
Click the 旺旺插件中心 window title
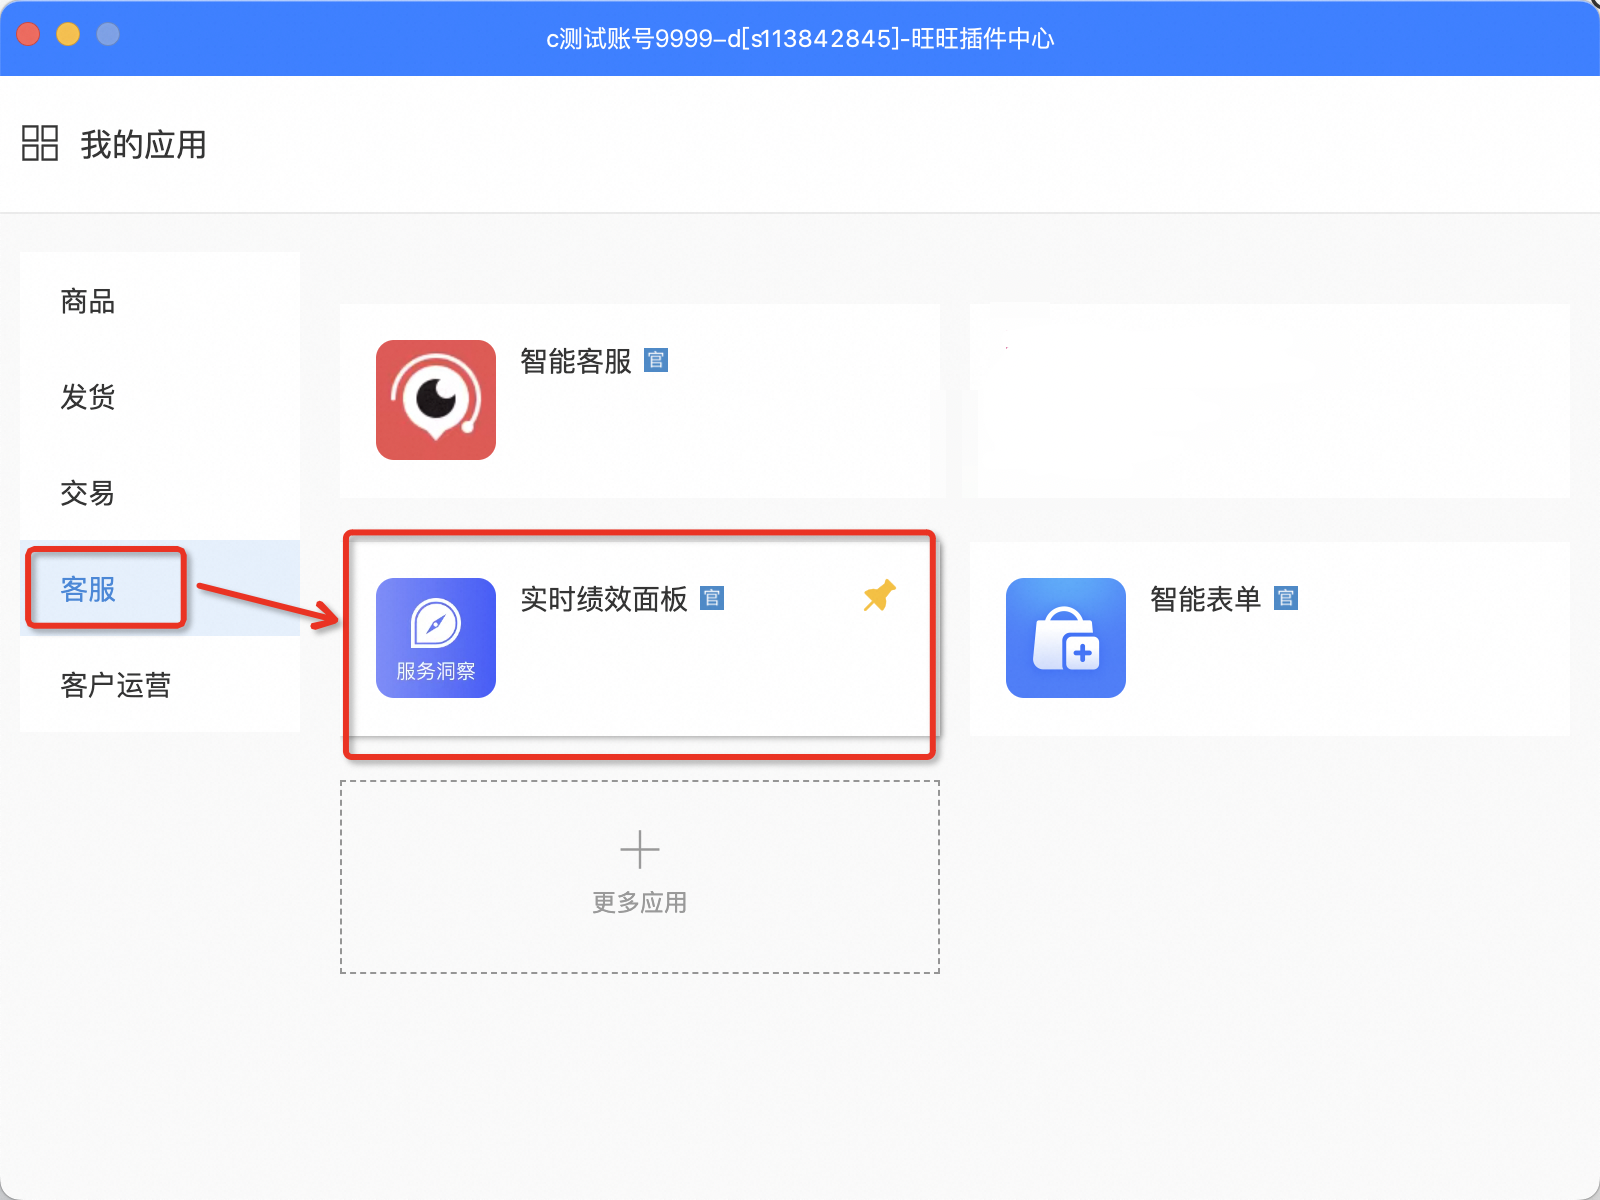[800, 38]
